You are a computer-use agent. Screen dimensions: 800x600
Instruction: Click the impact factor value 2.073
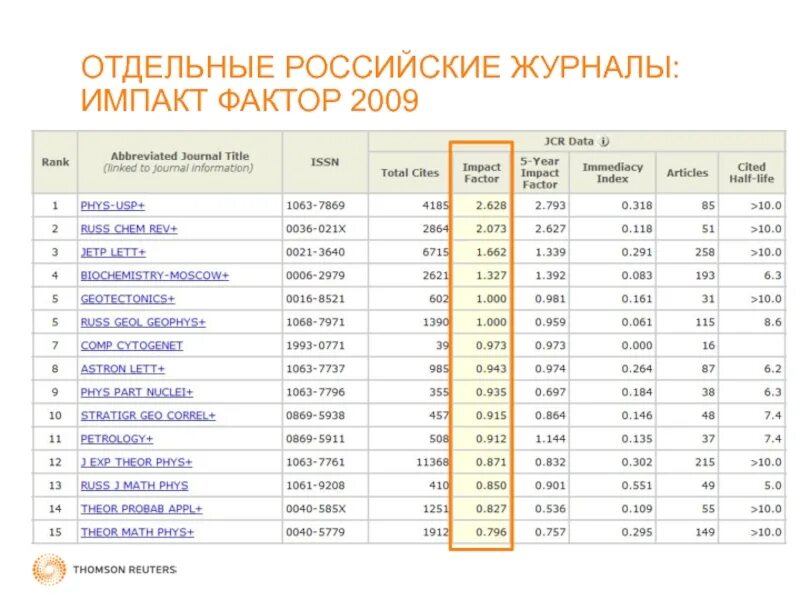491,229
